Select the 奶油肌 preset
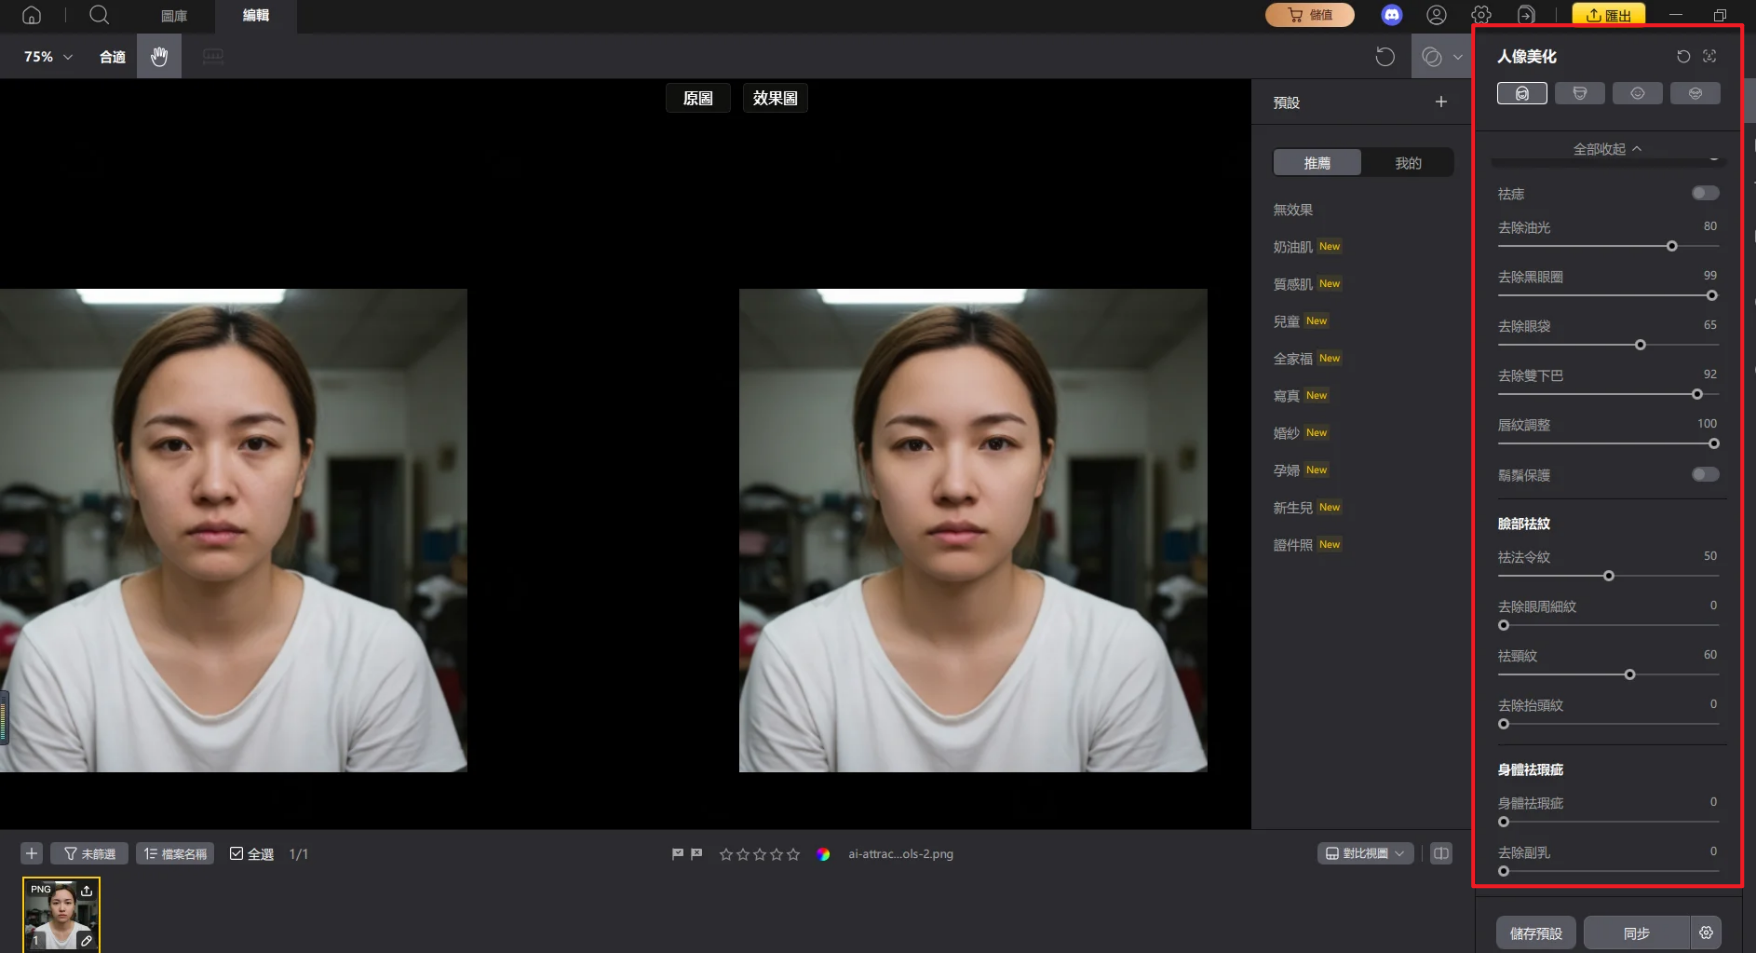This screenshot has height=953, width=1756. (1292, 246)
